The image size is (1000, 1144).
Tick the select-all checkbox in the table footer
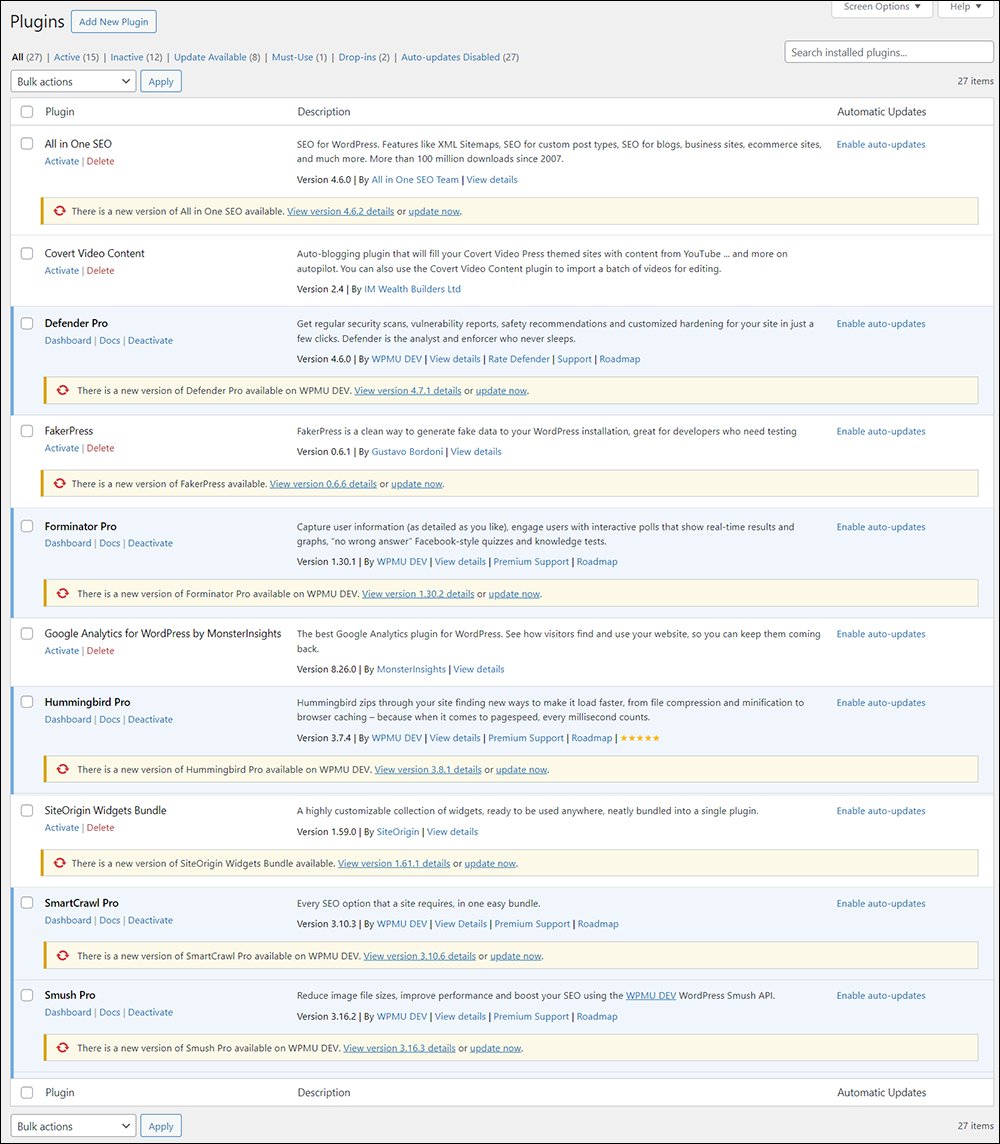click(27, 1092)
